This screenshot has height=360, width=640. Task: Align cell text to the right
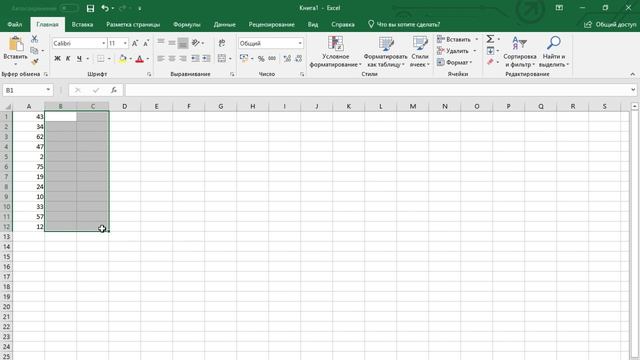tap(183, 59)
